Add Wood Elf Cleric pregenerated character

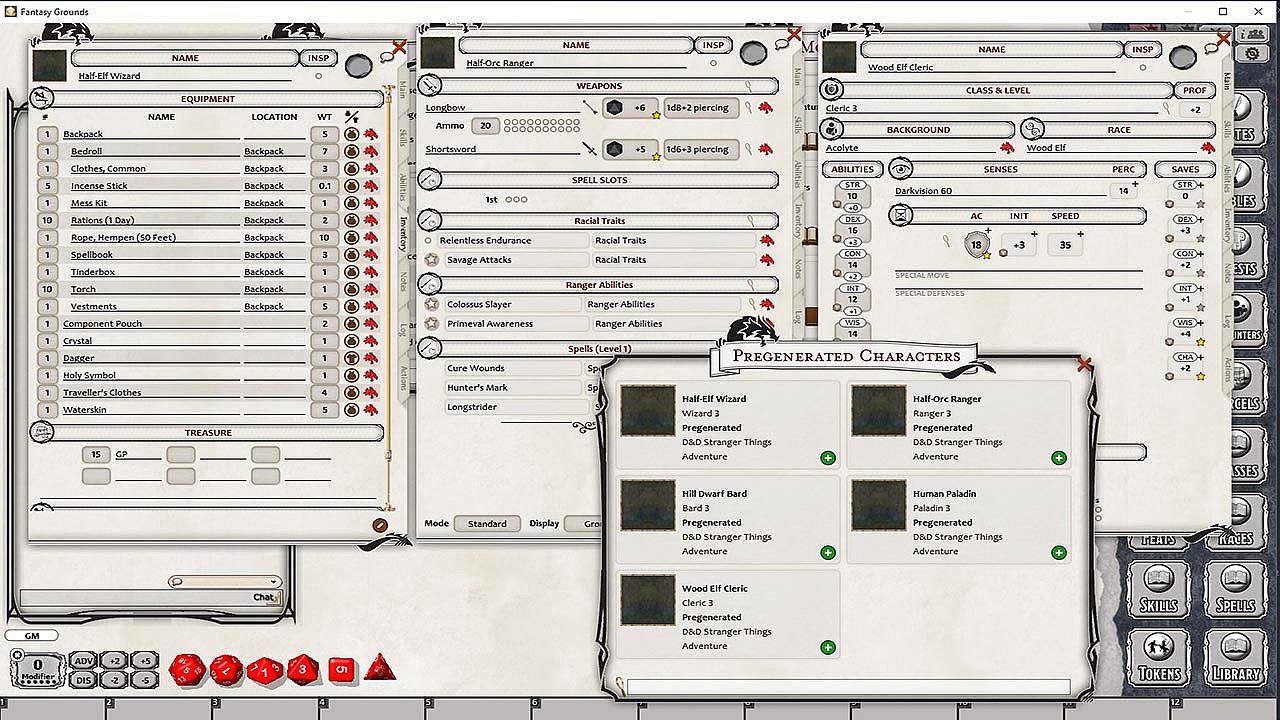coord(828,648)
